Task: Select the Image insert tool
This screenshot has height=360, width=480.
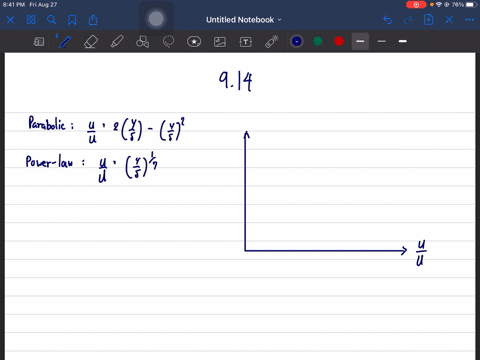Action: tap(220, 42)
